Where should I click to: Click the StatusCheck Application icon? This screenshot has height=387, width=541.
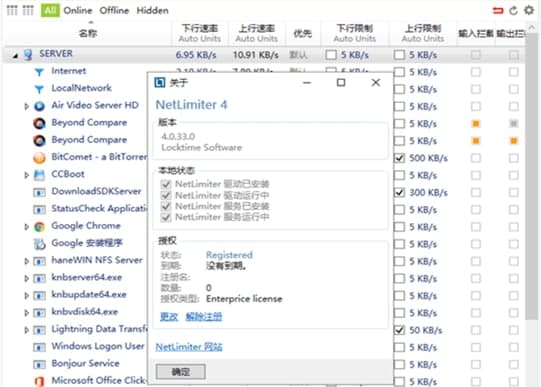(39, 209)
